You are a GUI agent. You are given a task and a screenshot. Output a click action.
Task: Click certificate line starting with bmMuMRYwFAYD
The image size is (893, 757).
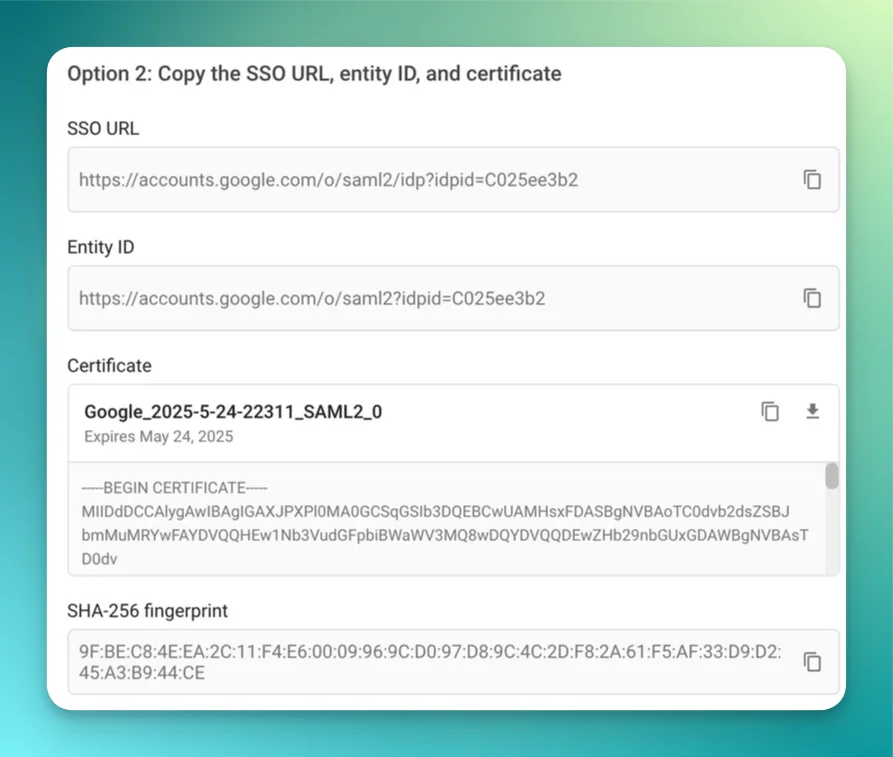tap(445, 535)
